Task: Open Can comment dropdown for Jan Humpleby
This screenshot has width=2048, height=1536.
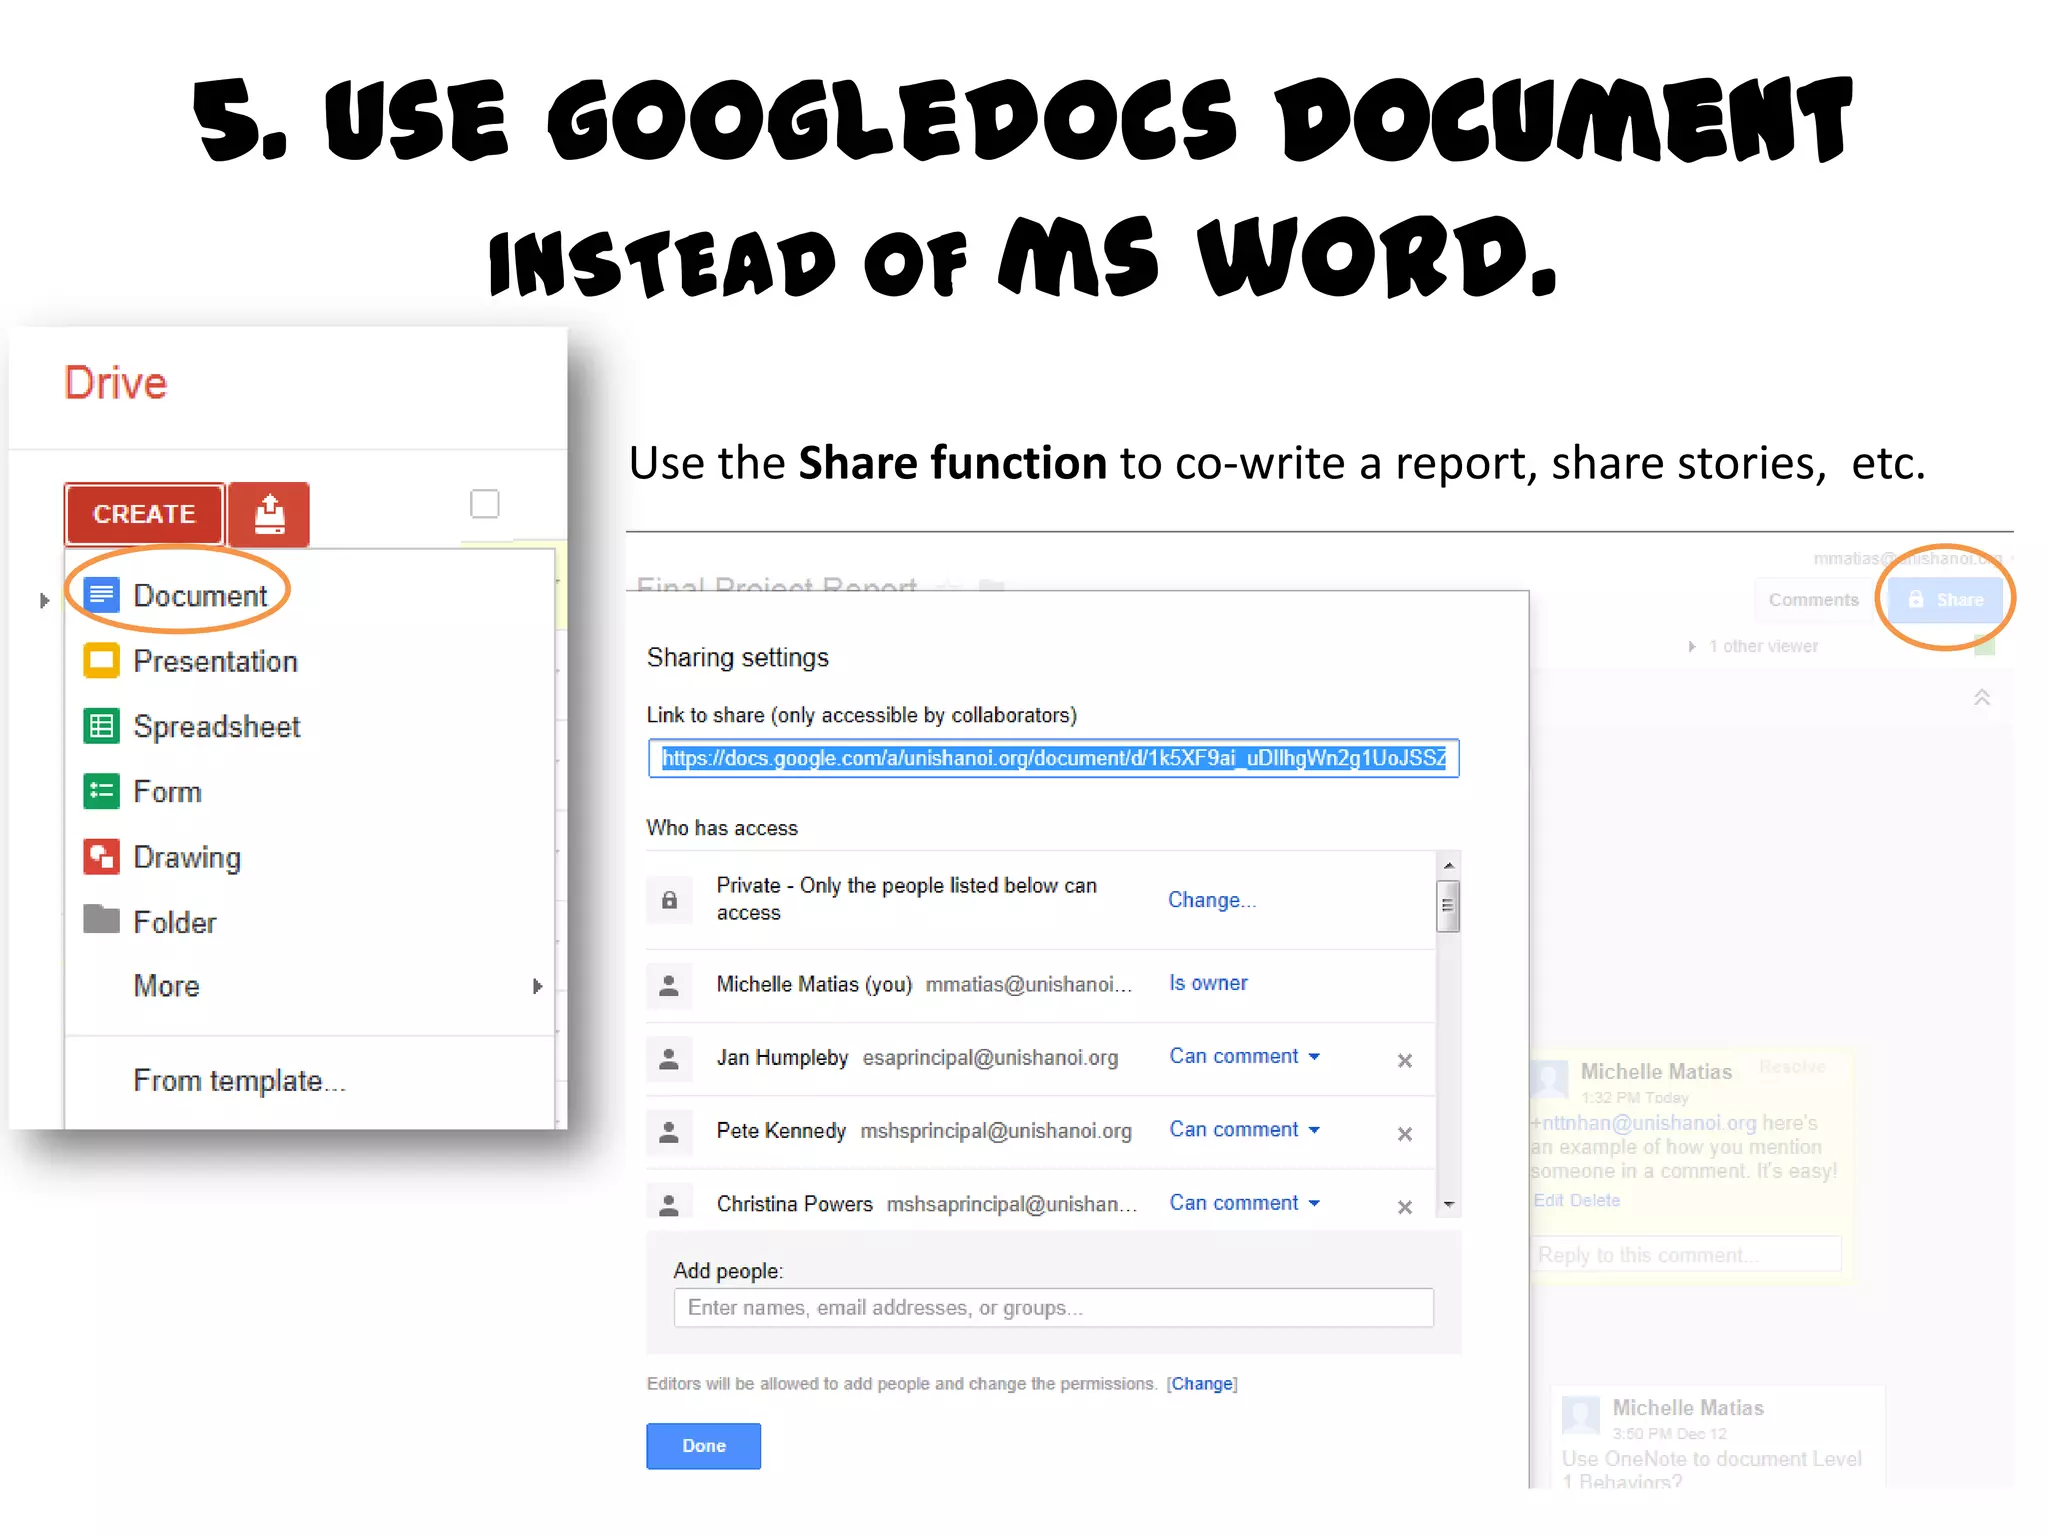Action: coord(1245,1057)
